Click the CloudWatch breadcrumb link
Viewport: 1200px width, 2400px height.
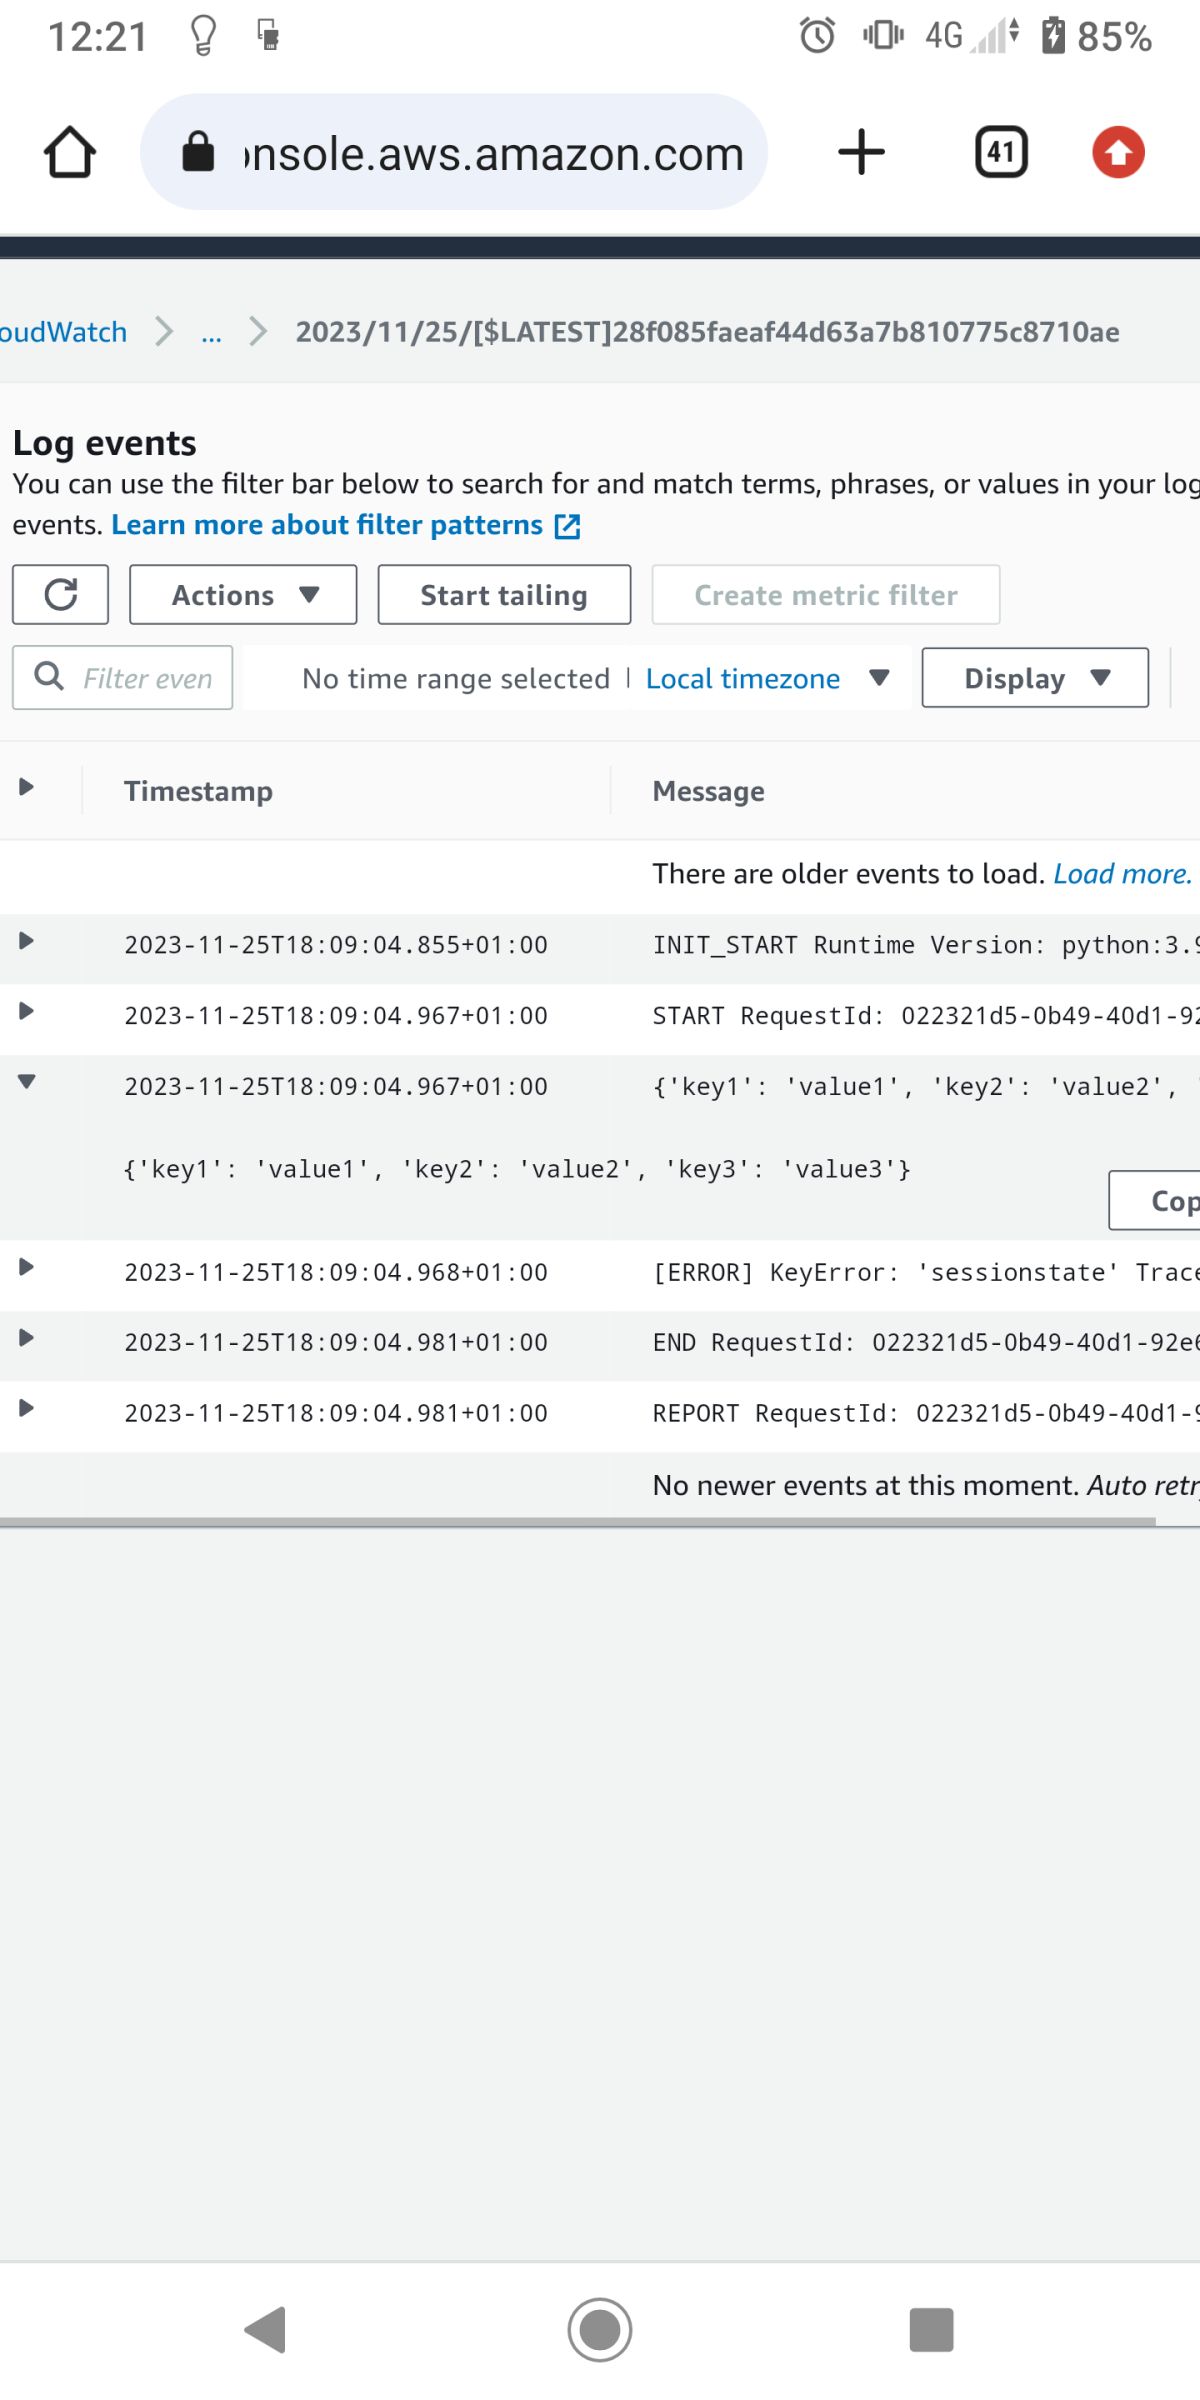pos(62,332)
